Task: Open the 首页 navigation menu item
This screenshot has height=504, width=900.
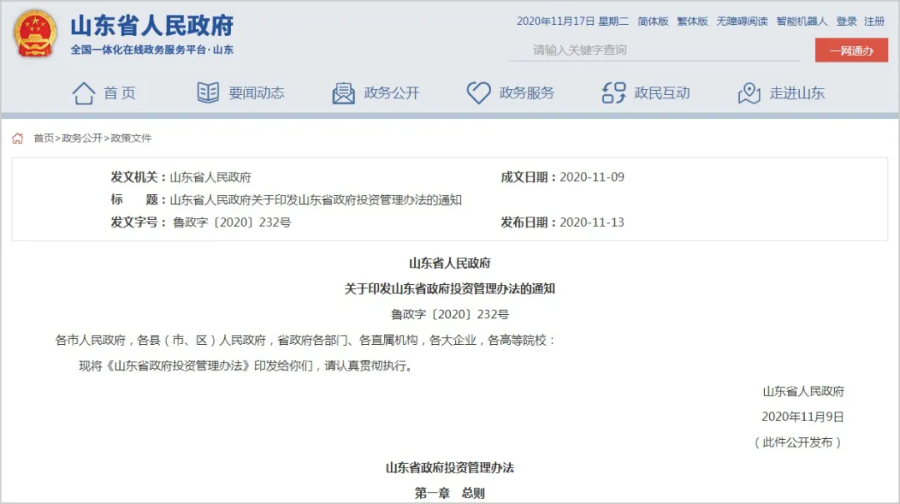Action: point(119,93)
